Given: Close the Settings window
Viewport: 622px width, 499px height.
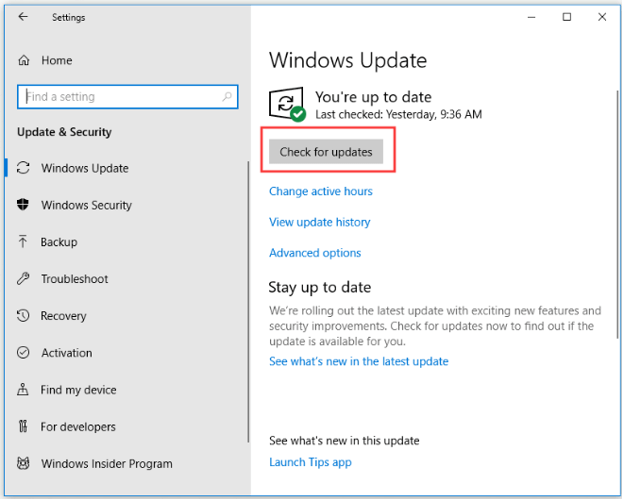Looking at the screenshot, I should point(602,17).
